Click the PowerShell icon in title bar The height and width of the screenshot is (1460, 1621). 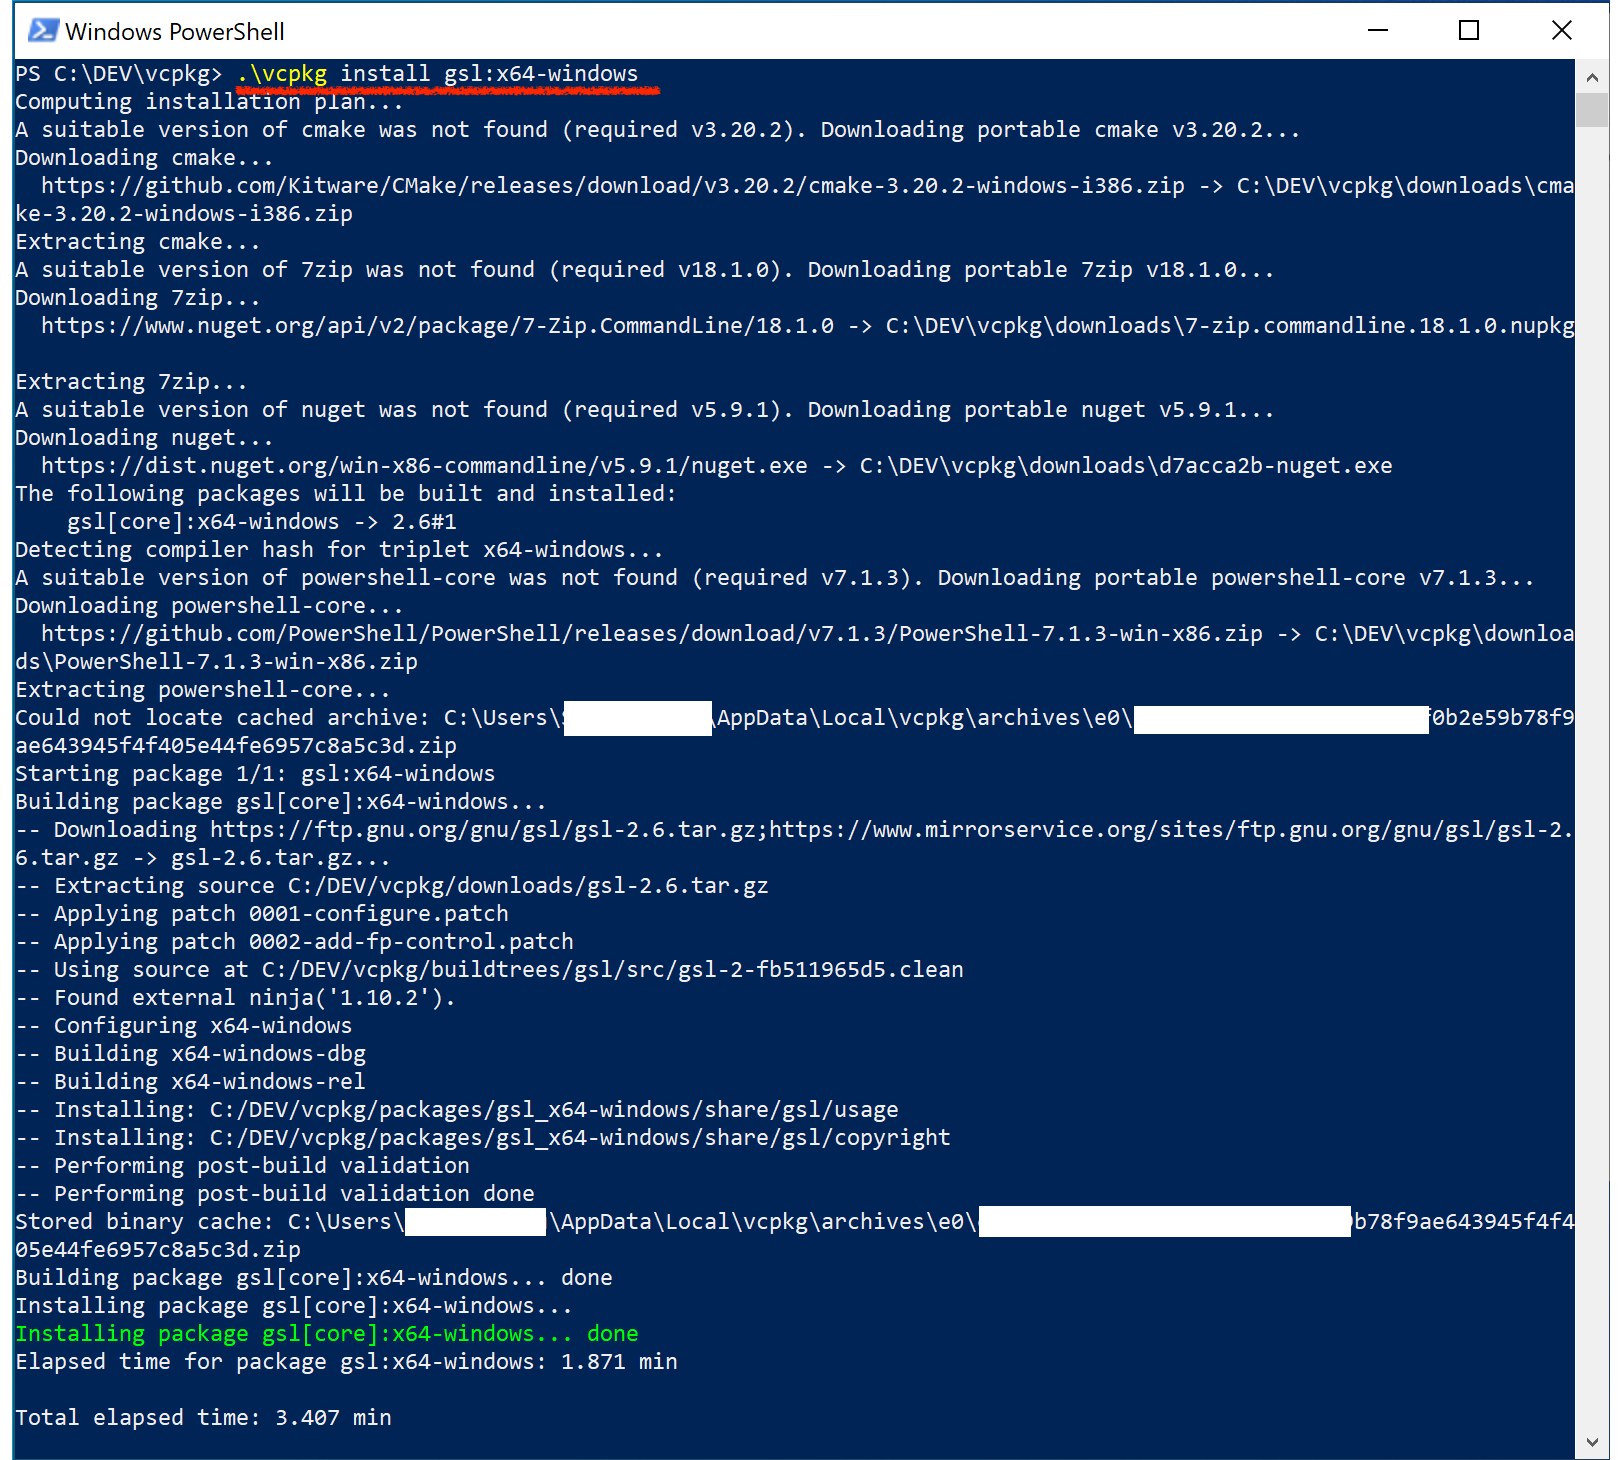click(43, 31)
